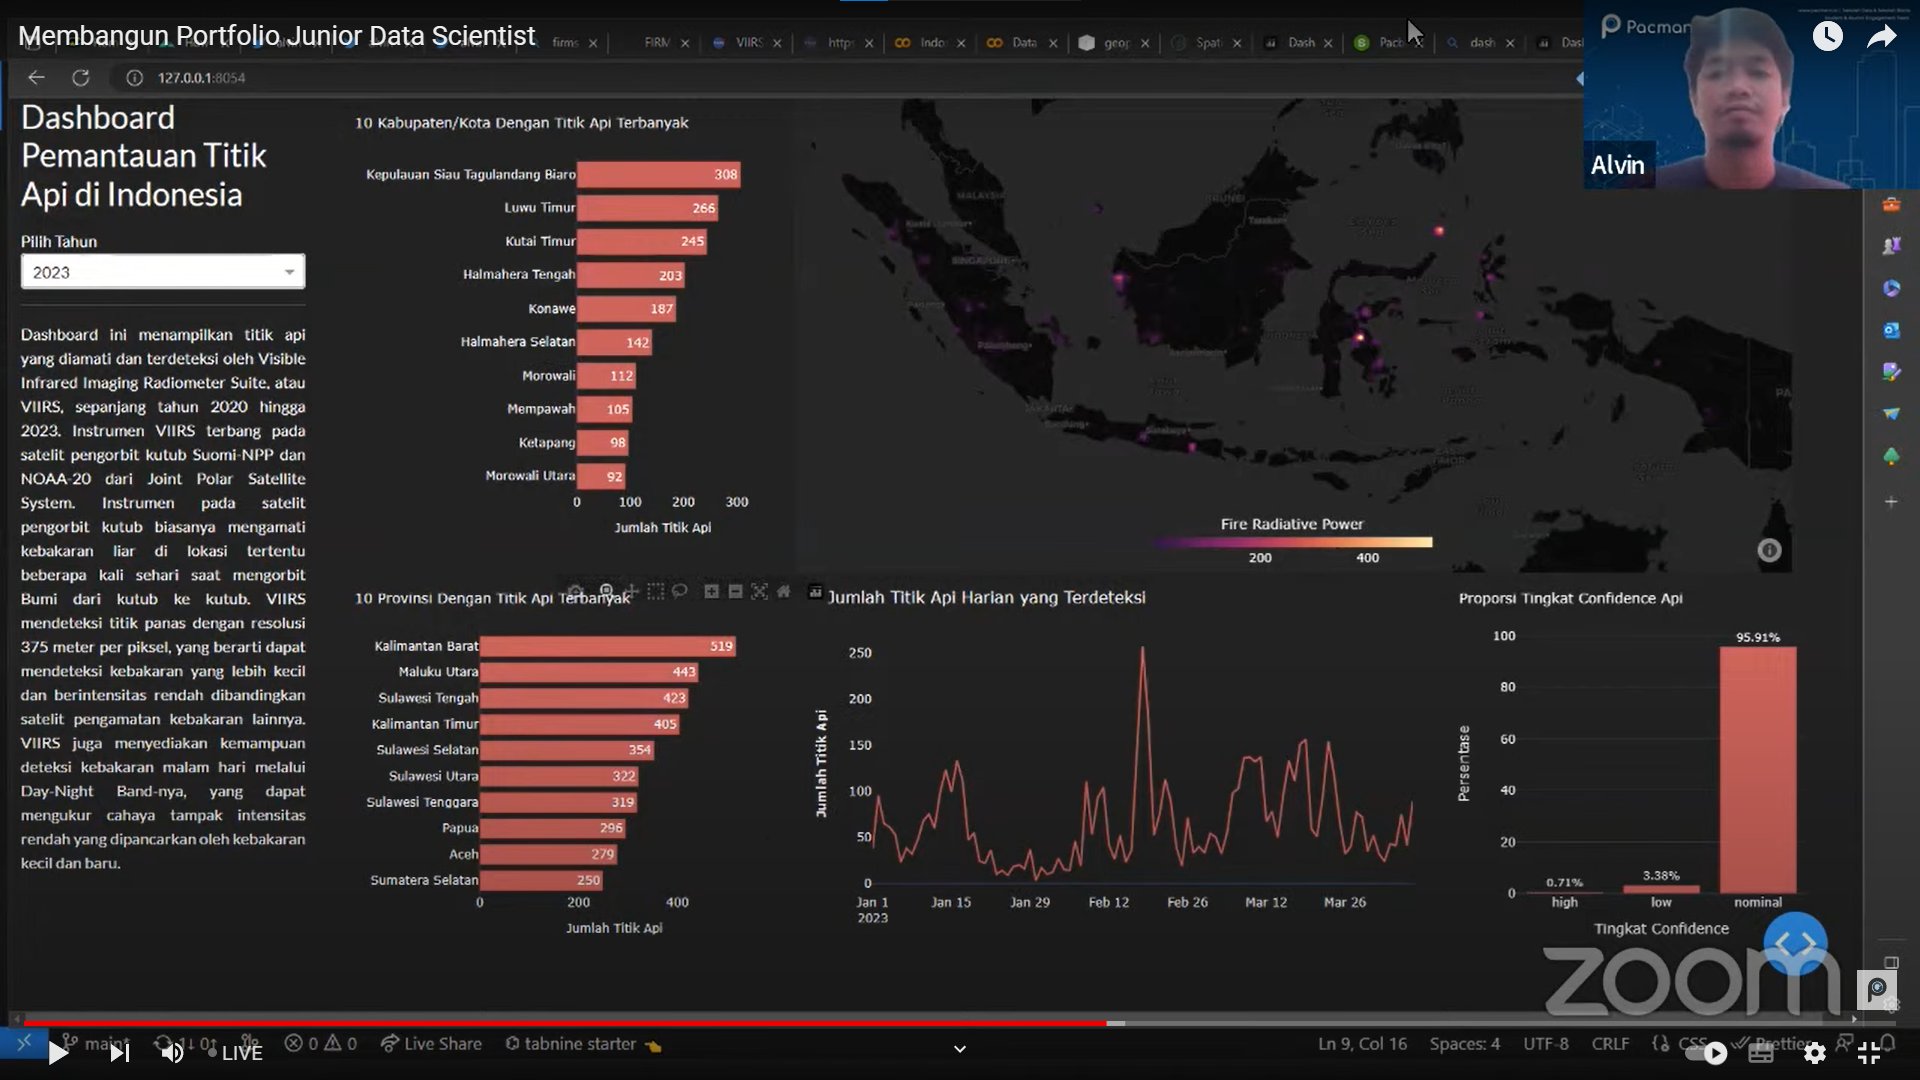The width and height of the screenshot is (1920, 1080).
Task: Click UTF-8 encoding in status bar
Action: click(1546, 1043)
